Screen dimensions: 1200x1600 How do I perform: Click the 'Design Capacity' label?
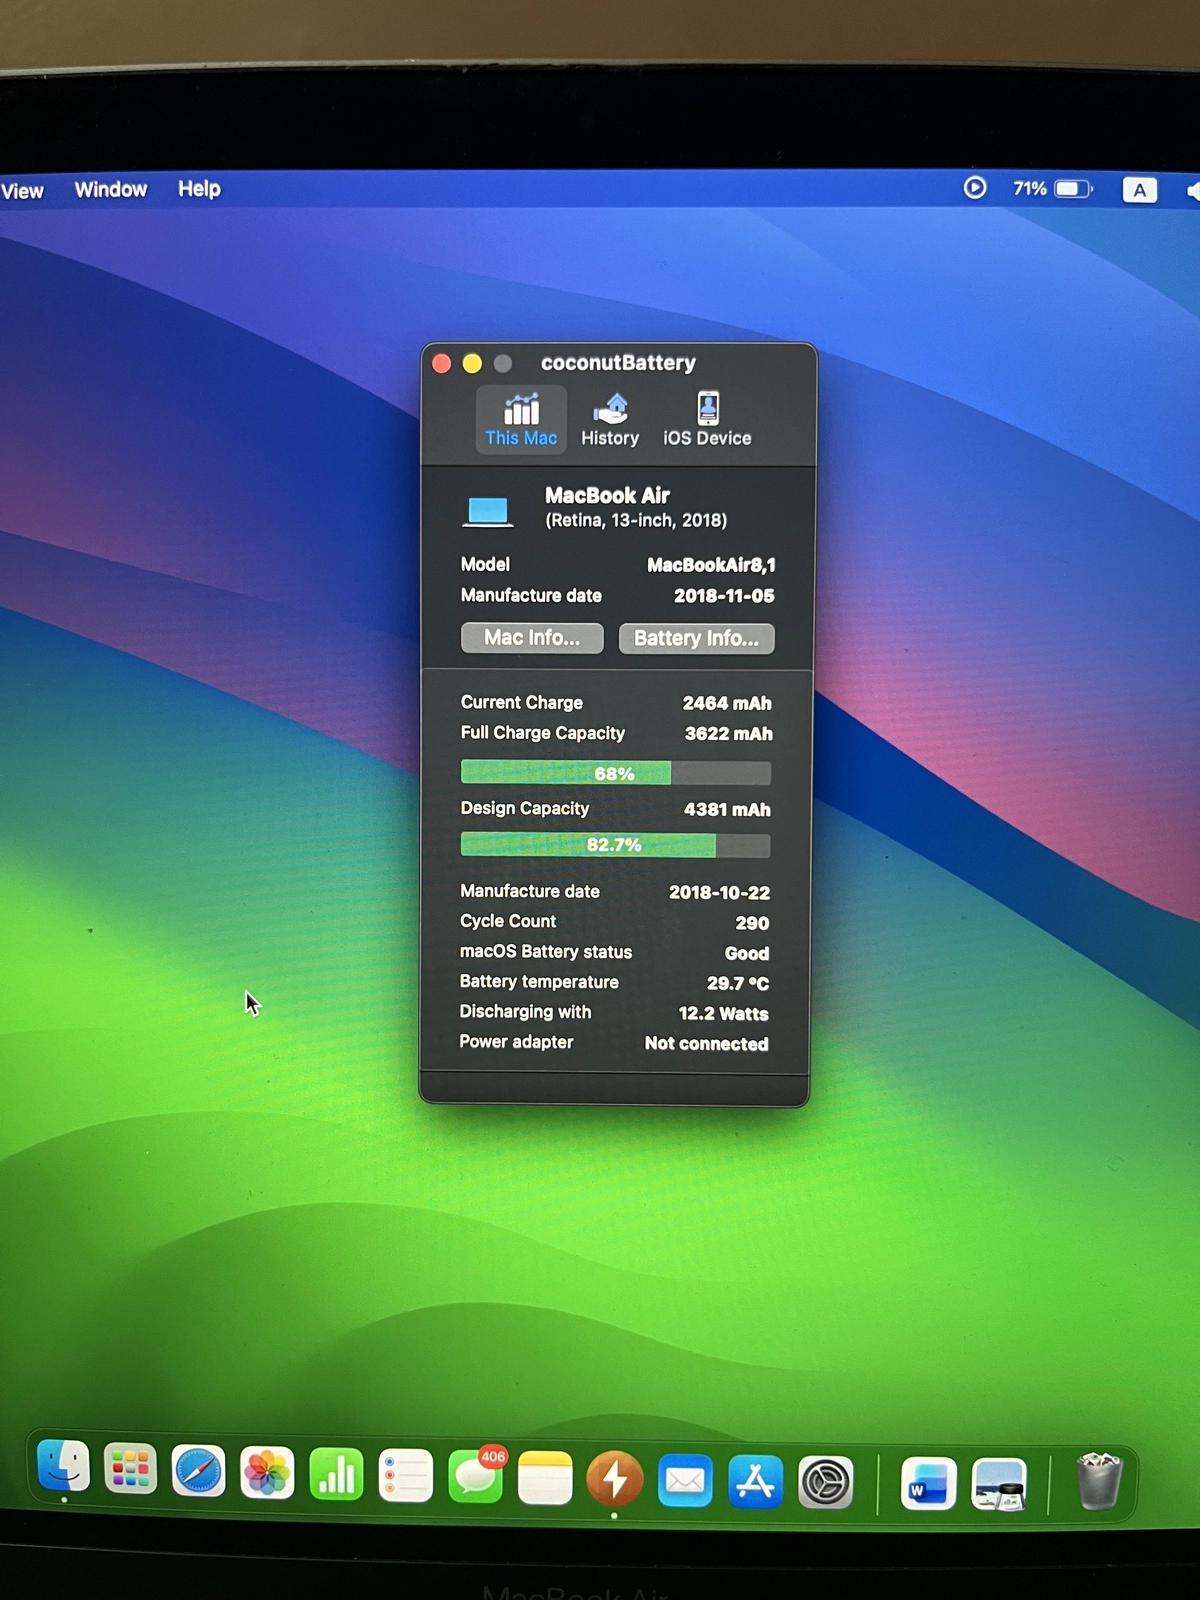click(525, 808)
